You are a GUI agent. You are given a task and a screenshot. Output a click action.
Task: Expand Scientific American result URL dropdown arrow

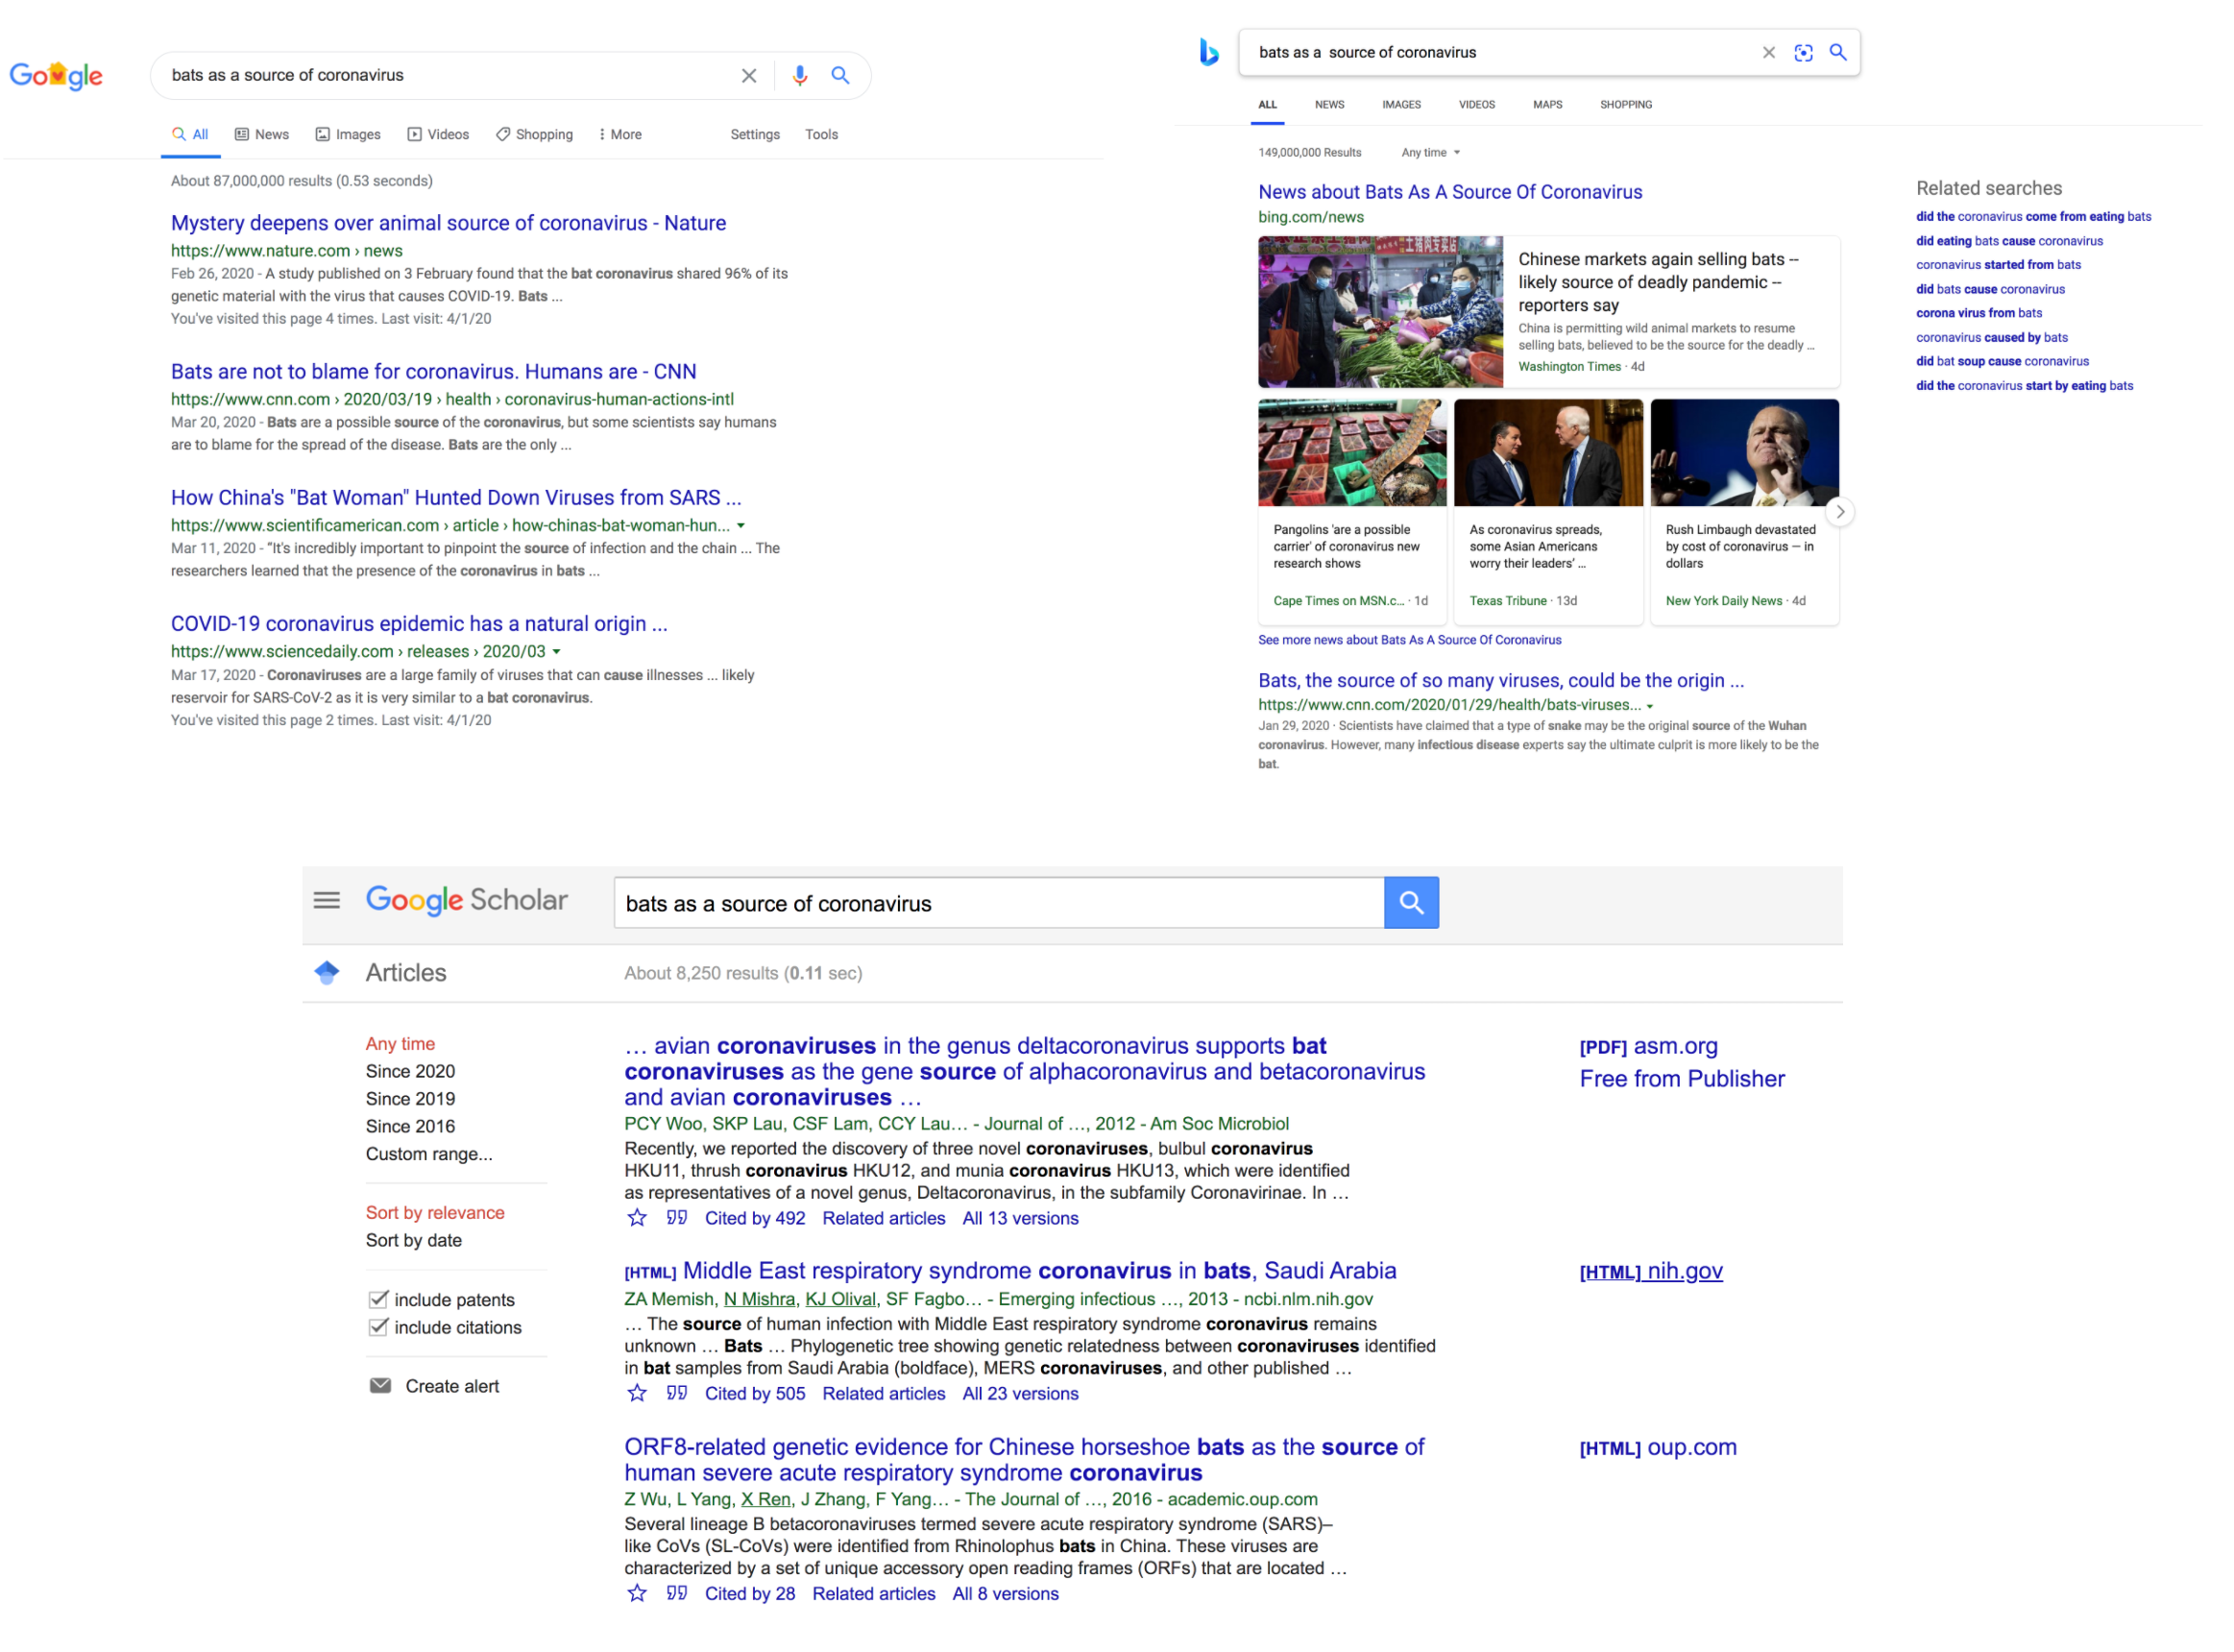point(741,526)
